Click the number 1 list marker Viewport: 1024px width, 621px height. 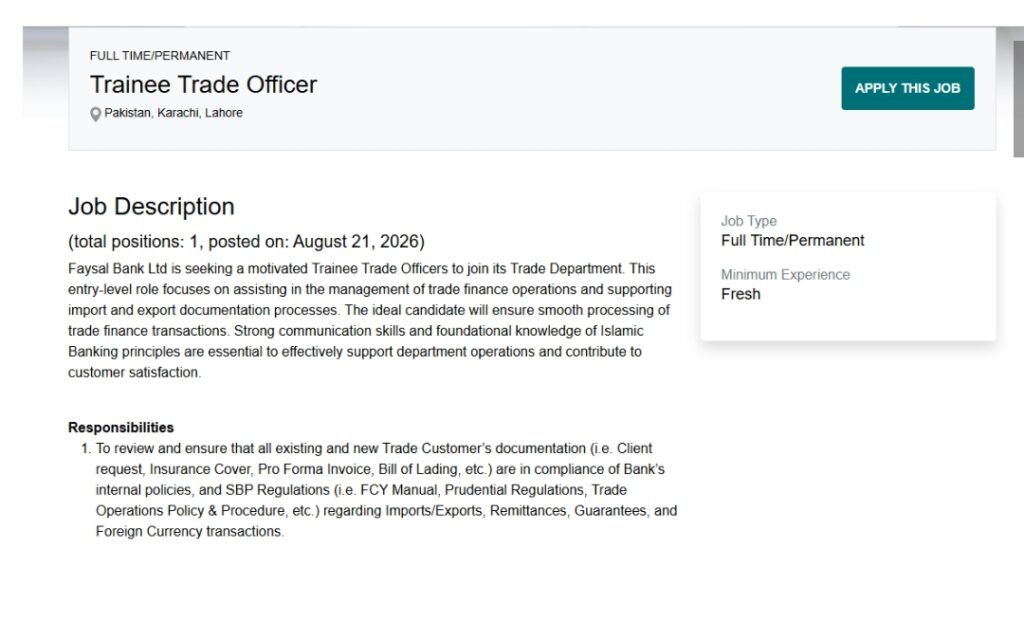(85, 449)
